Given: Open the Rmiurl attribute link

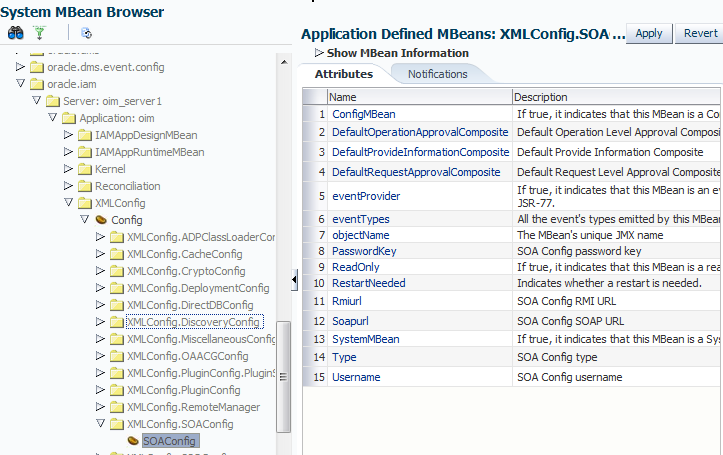Looking at the screenshot, I should [x=347, y=301].
